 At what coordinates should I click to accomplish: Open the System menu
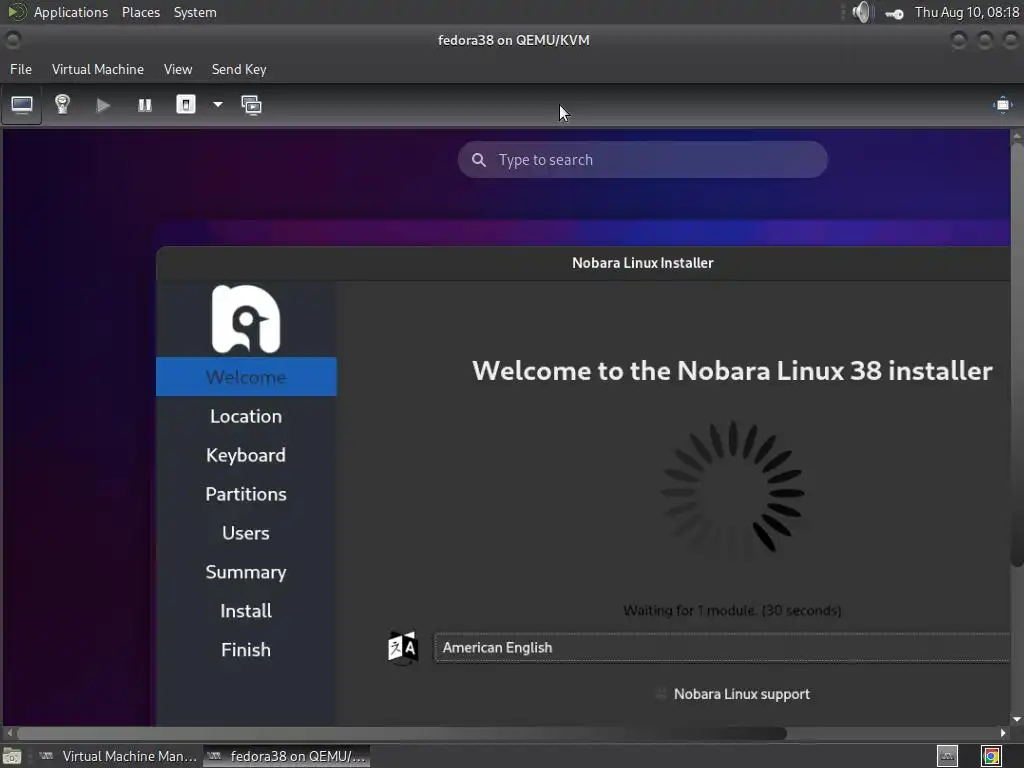click(195, 12)
